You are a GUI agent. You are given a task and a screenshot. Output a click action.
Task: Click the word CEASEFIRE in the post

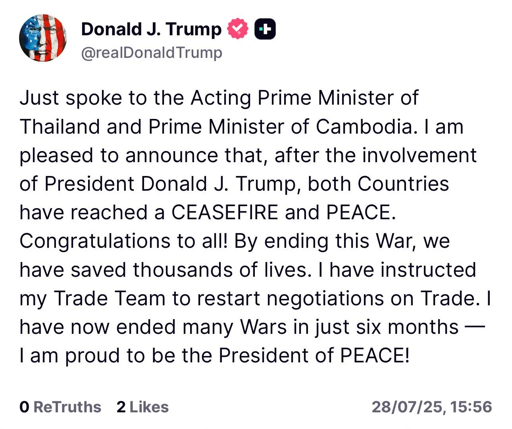225,212
